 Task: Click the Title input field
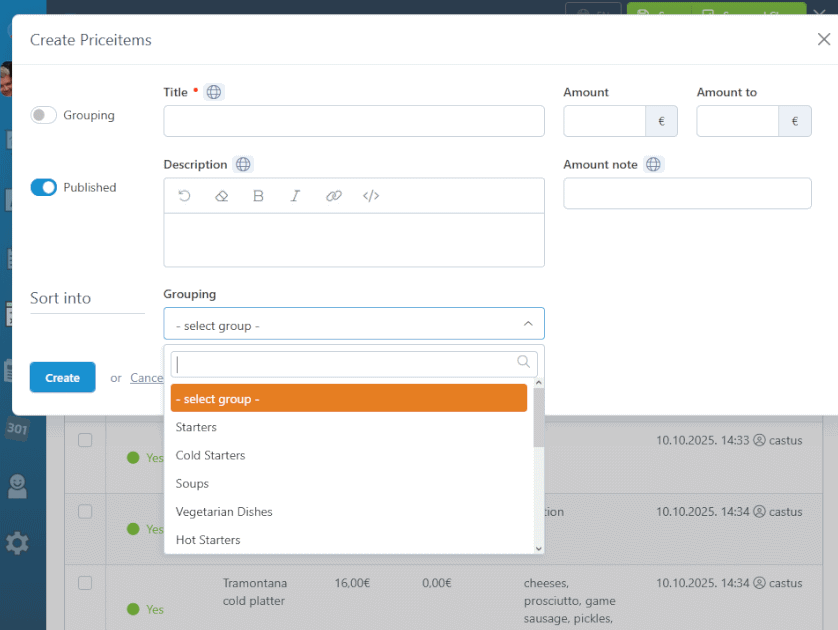point(354,121)
